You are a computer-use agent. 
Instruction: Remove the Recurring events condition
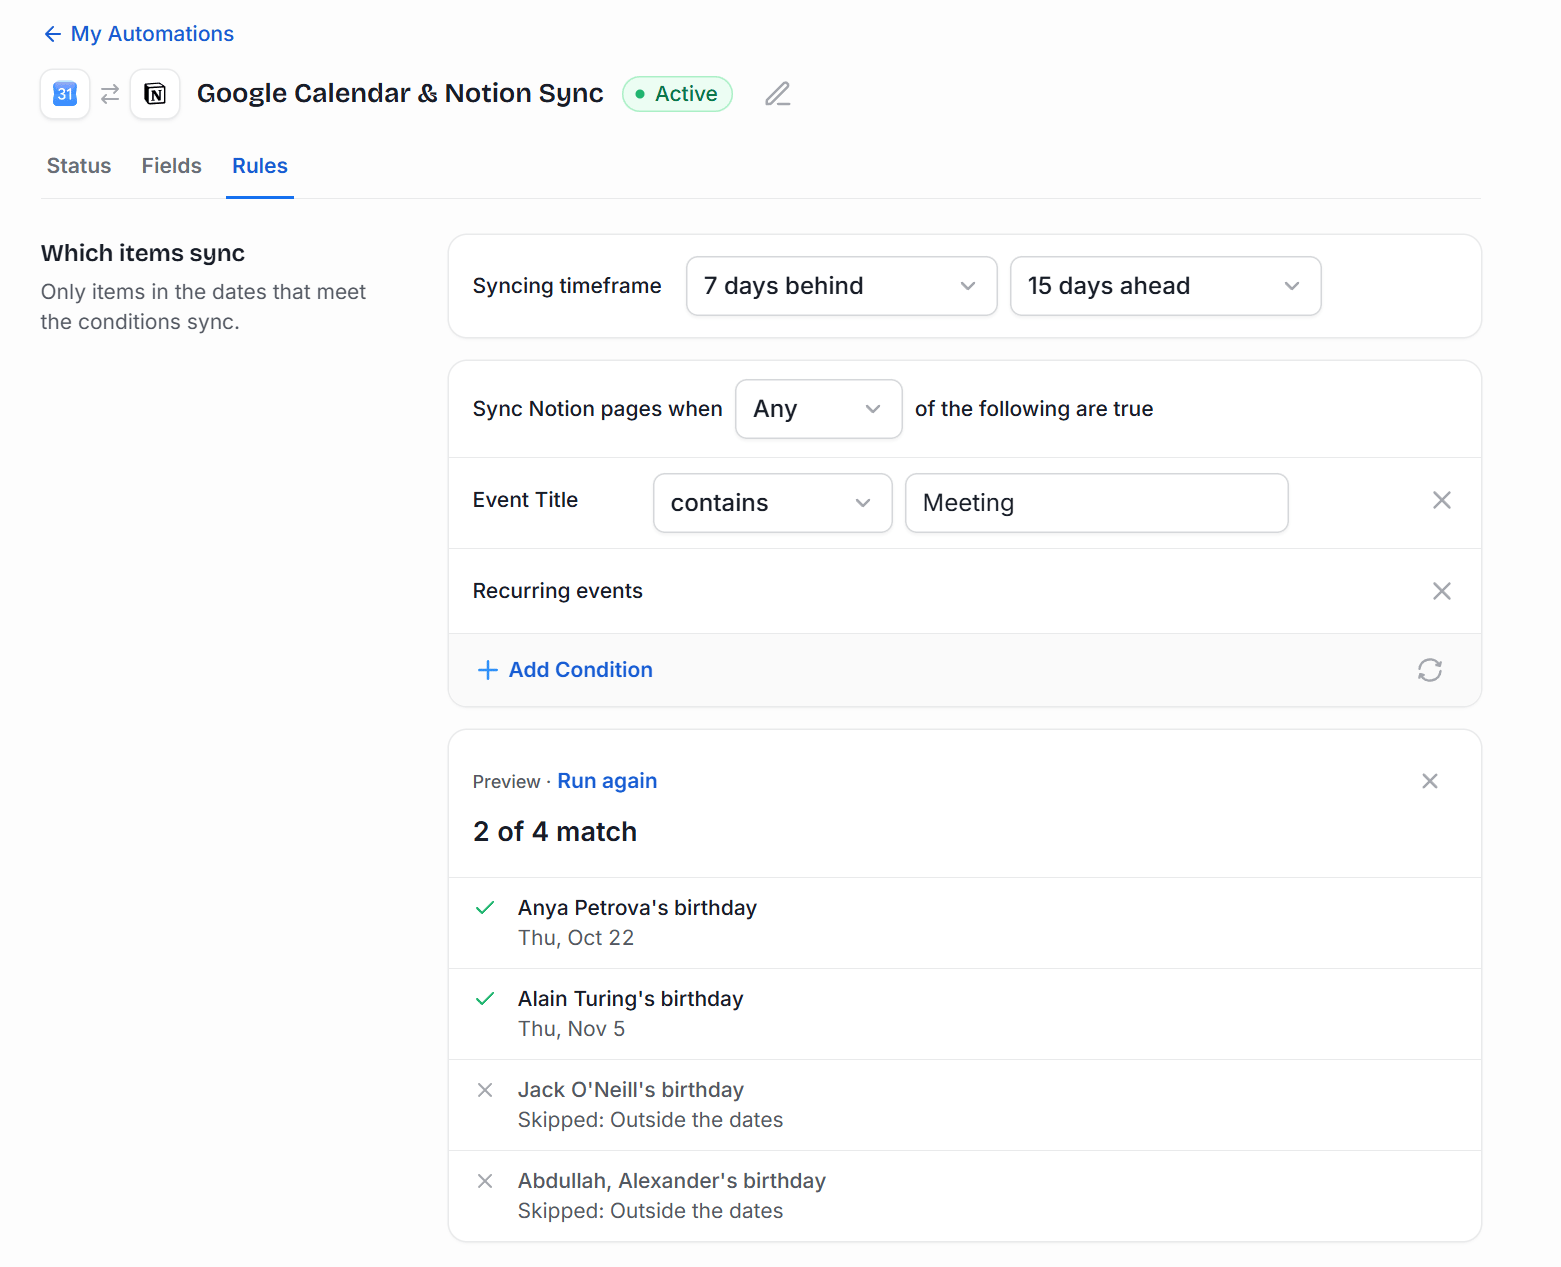[1441, 591]
